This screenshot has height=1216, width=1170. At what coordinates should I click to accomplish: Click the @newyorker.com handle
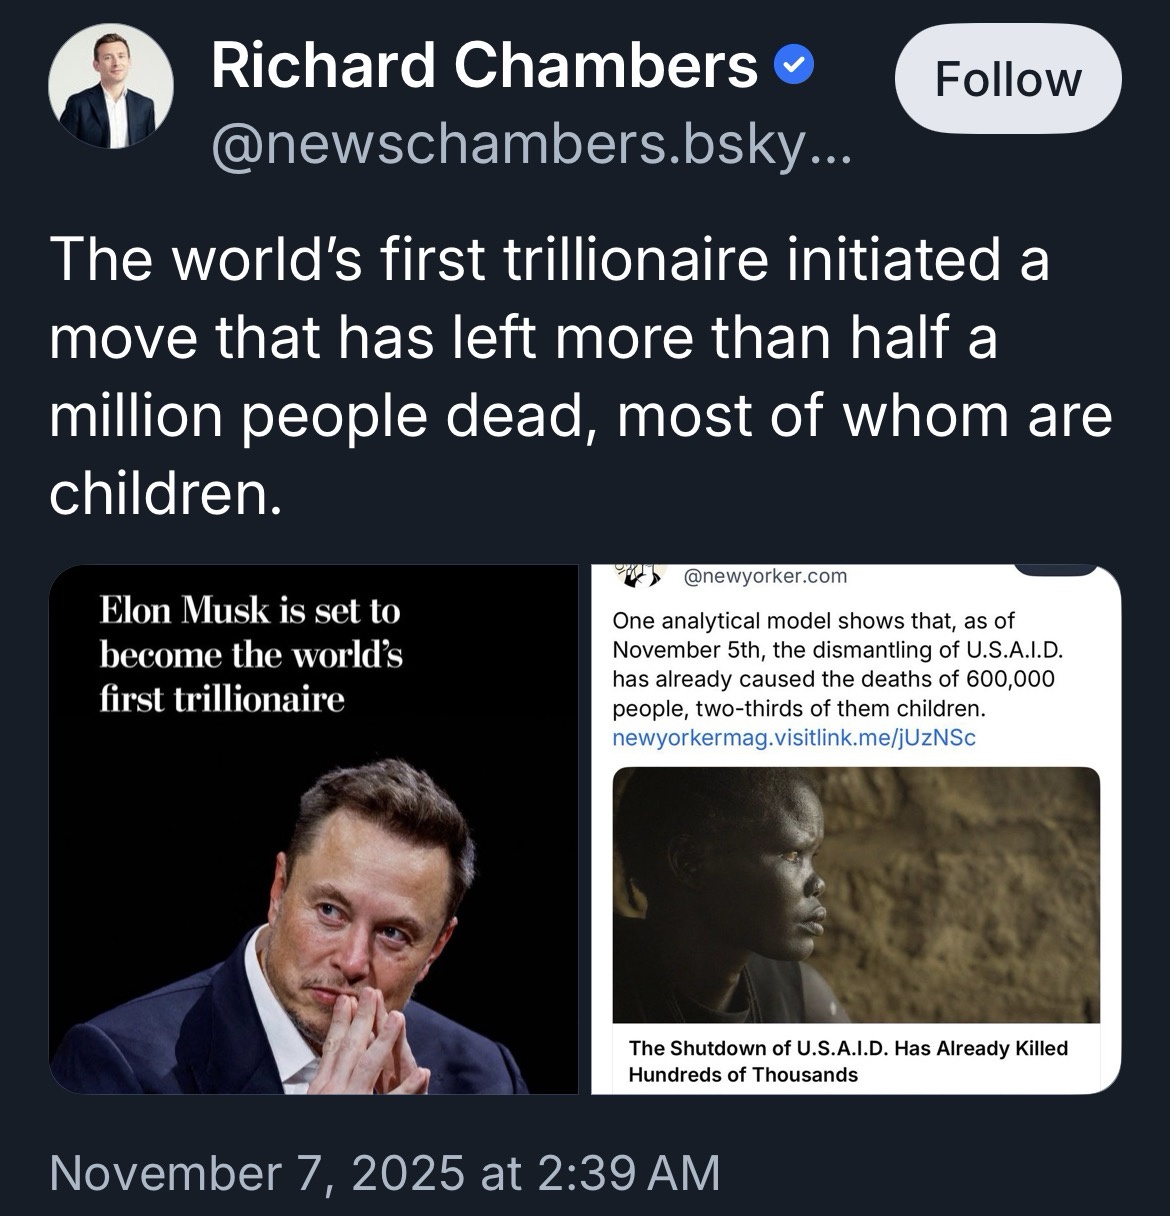tap(765, 576)
